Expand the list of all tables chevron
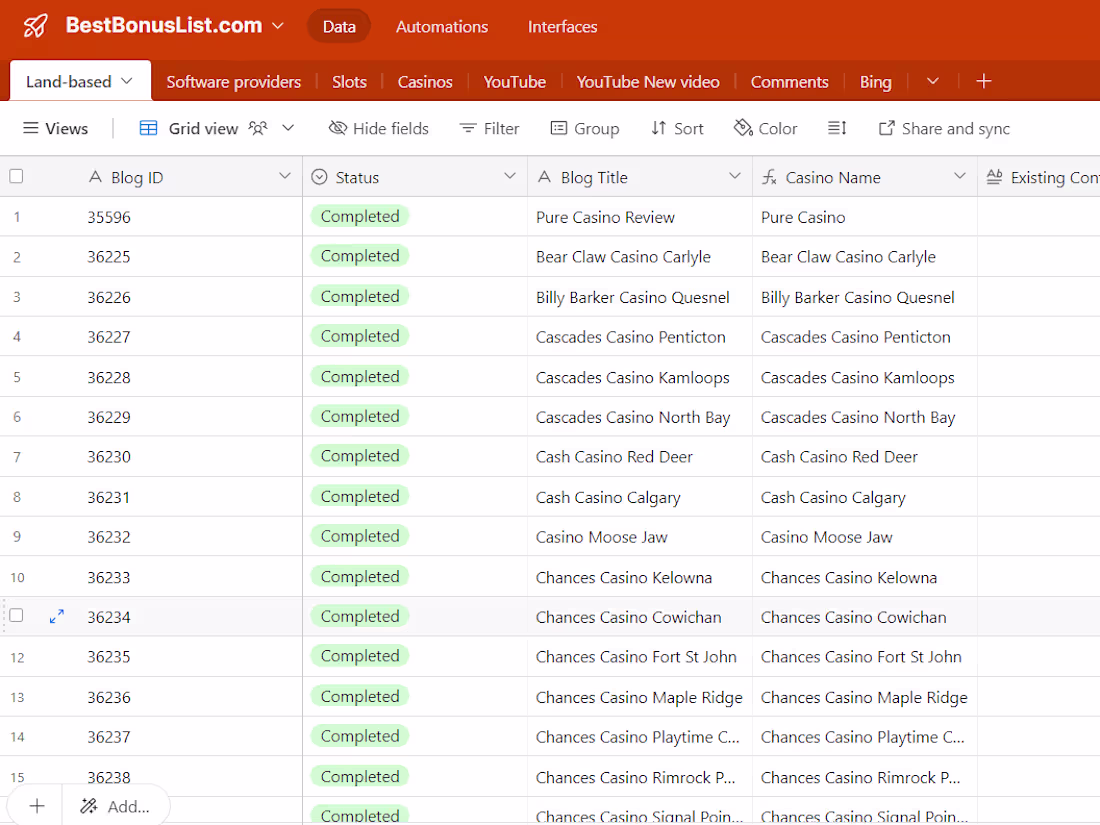This screenshot has height=825, width=1100. pos(933,81)
